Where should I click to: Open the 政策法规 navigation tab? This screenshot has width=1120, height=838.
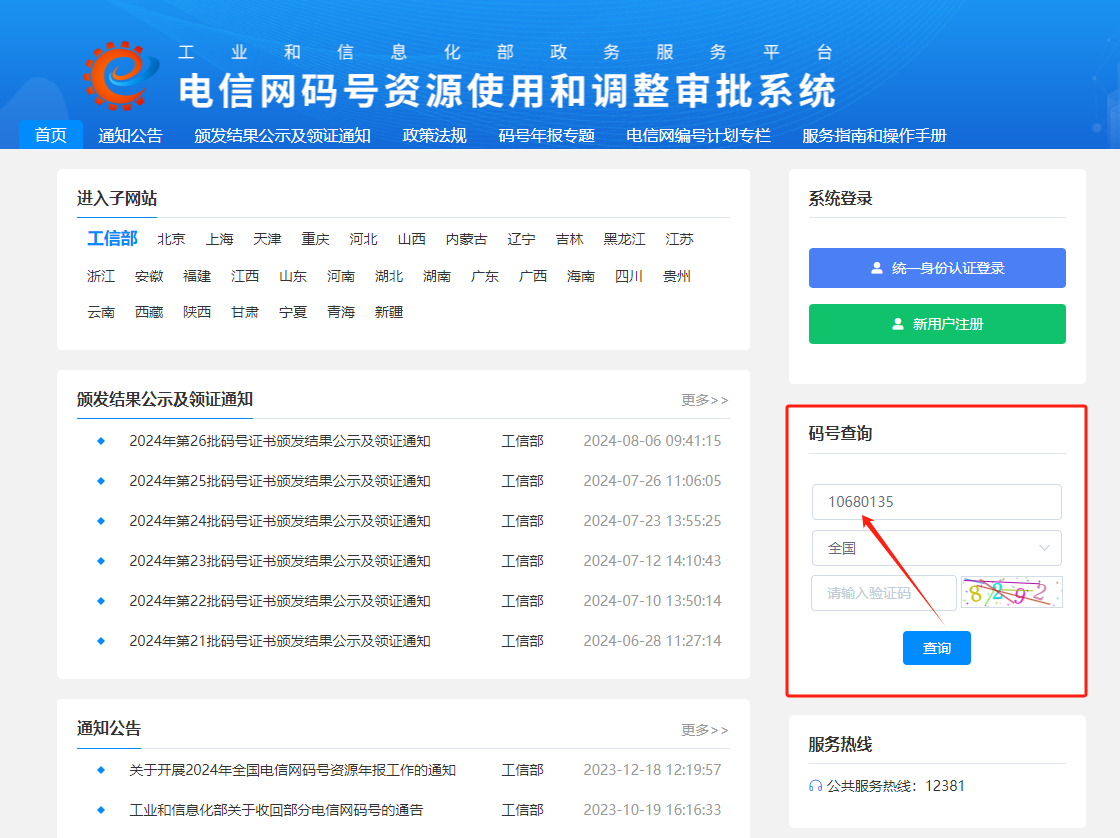[434, 136]
